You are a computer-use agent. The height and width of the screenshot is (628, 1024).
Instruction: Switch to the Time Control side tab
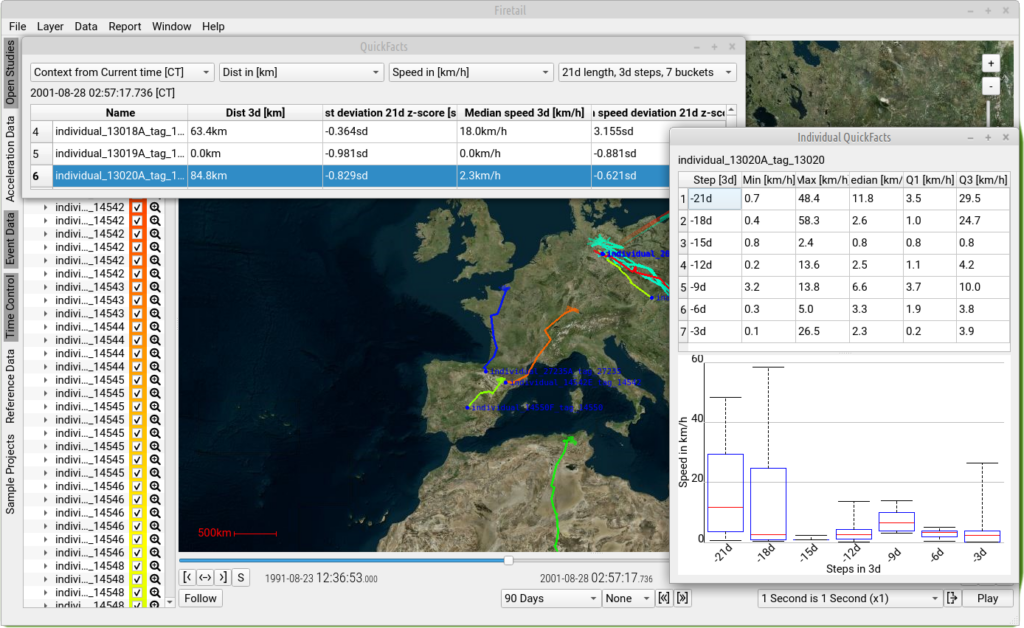pyautogui.click(x=10, y=307)
